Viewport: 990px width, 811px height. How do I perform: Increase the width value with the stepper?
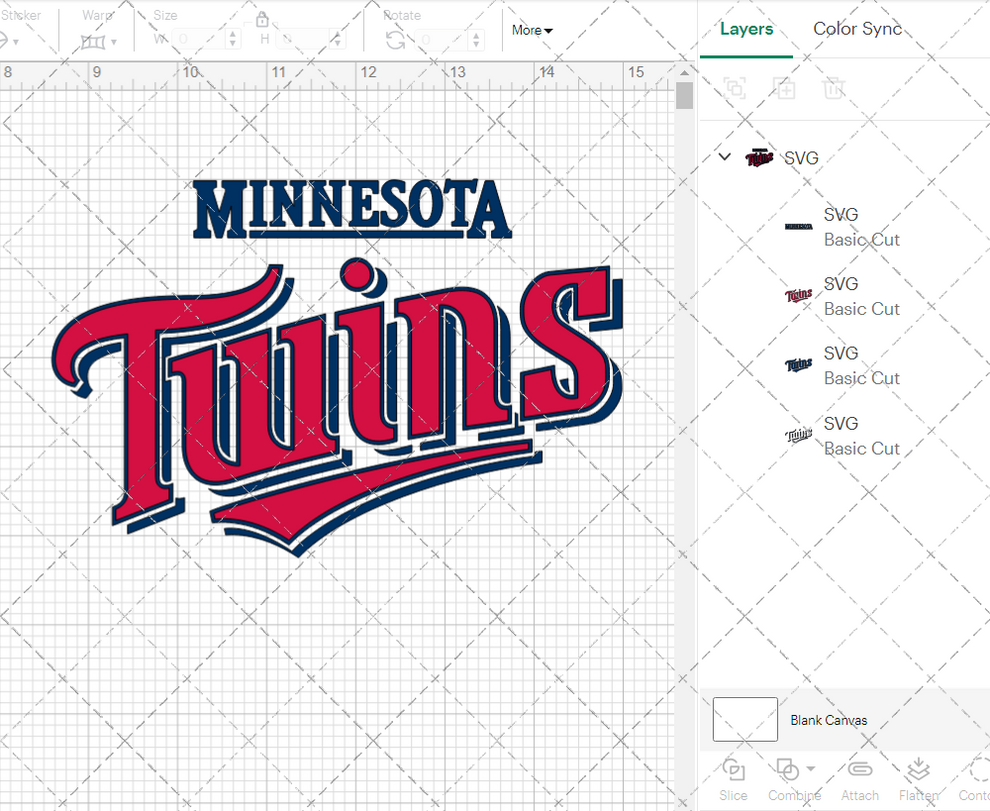(x=233, y=34)
